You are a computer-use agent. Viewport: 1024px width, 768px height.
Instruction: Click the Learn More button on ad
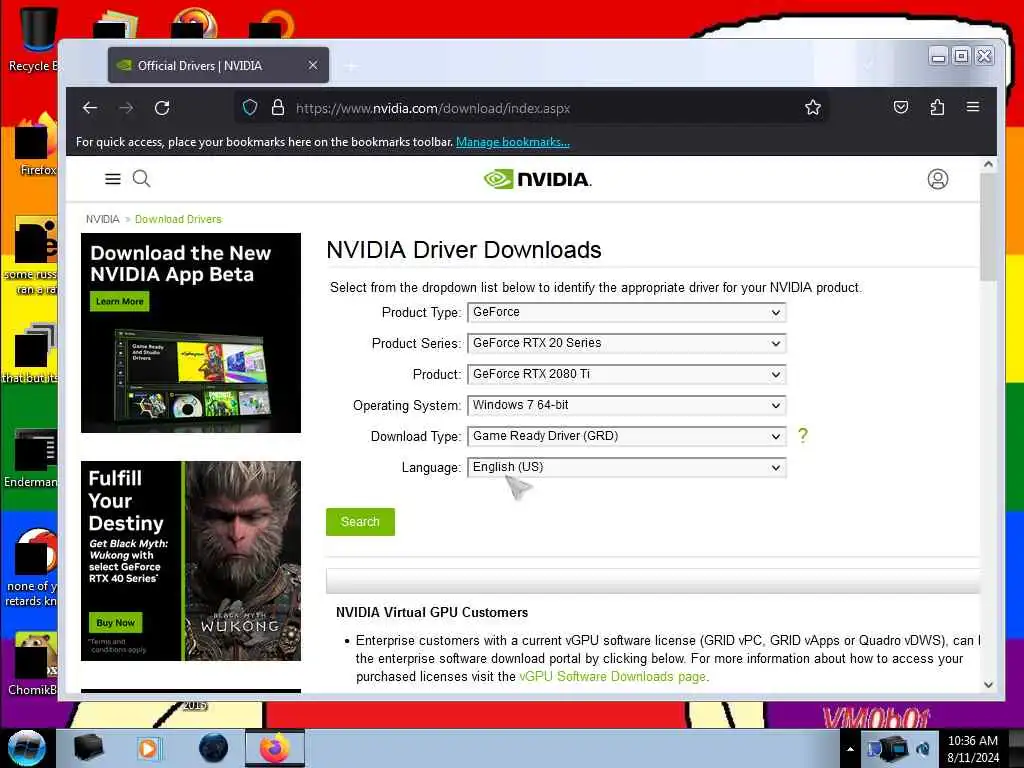point(120,301)
